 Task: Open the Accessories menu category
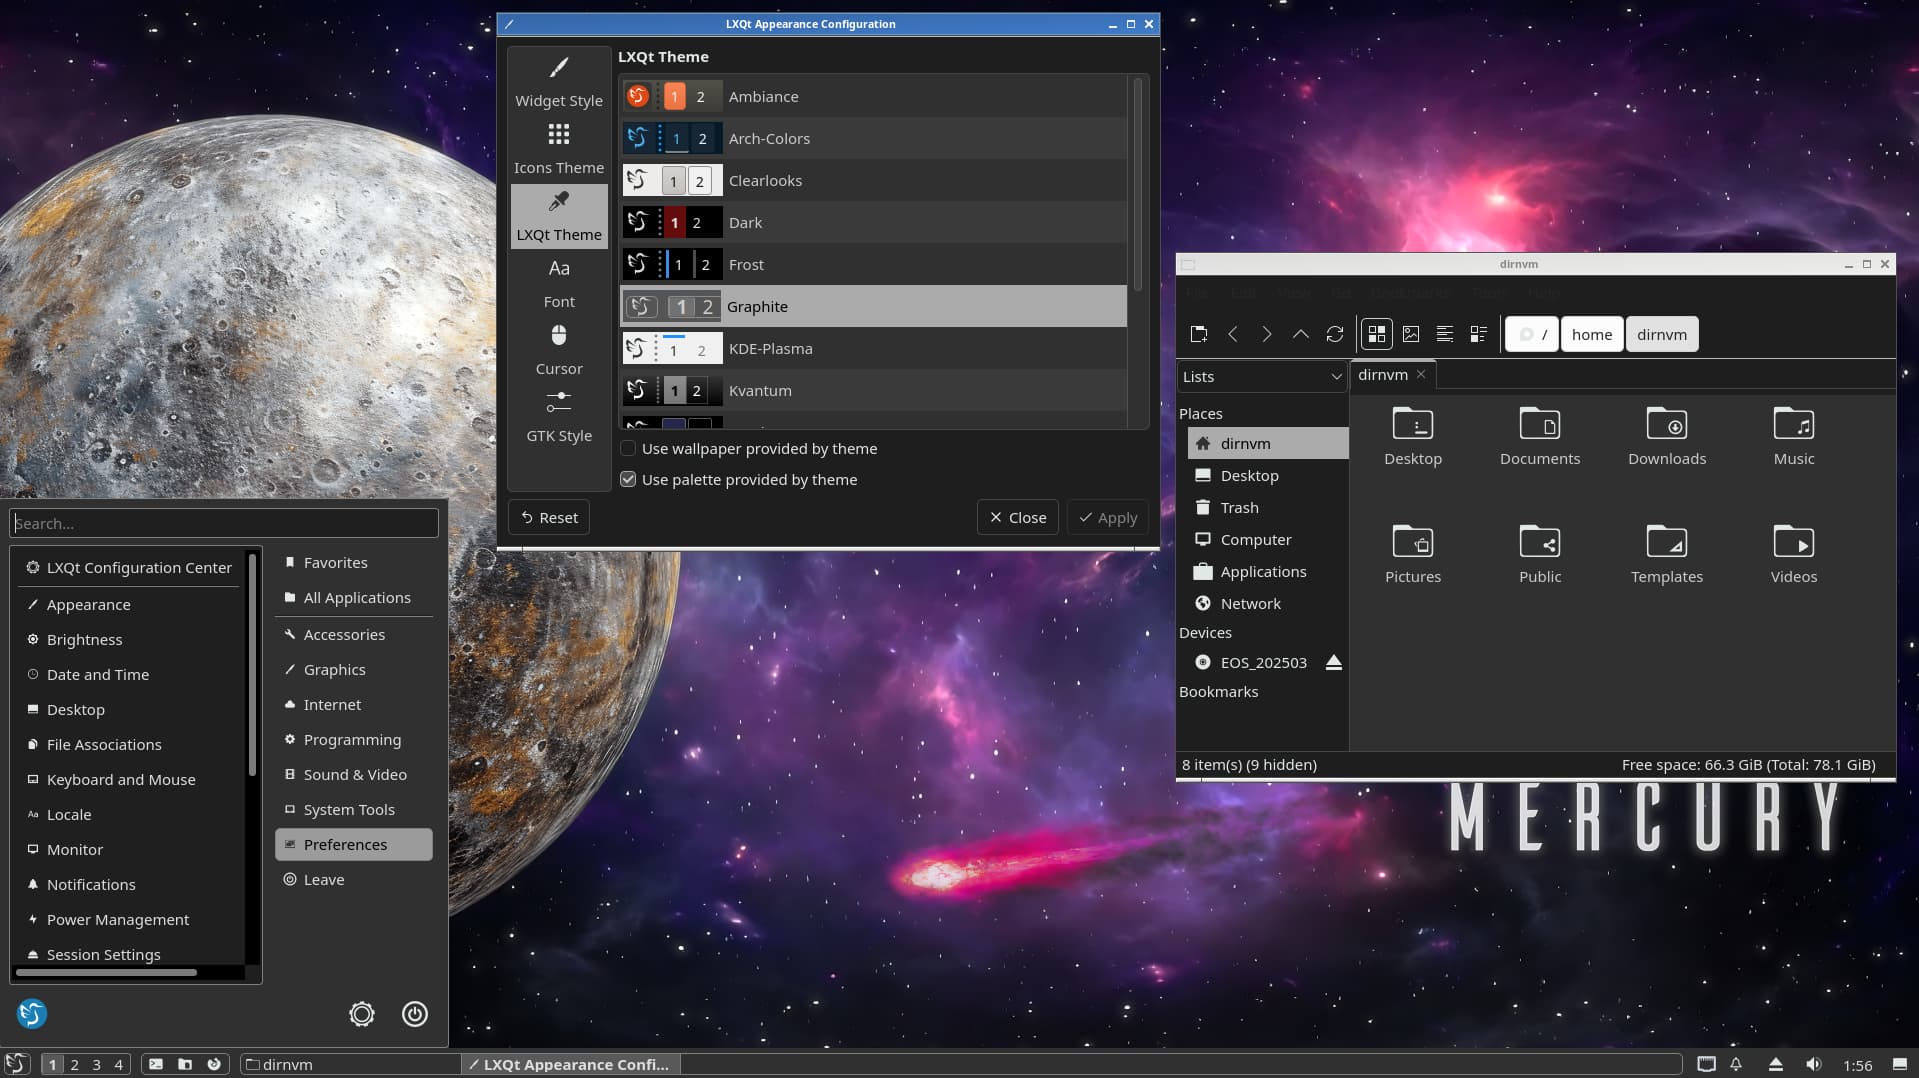pyautogui.click(x=354, y=634)
